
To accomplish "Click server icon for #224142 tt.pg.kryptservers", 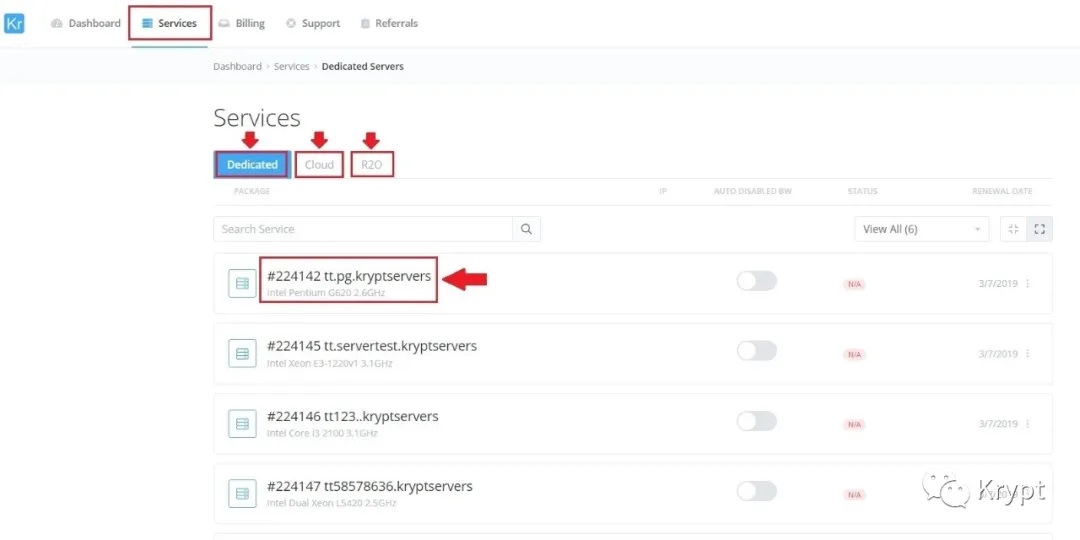I will pyautogui.click(x=242, y=283).
